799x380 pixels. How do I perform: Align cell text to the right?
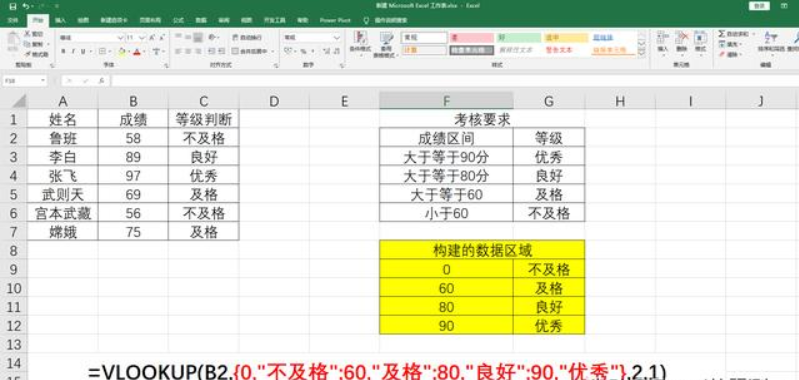(x=198, y=51)
